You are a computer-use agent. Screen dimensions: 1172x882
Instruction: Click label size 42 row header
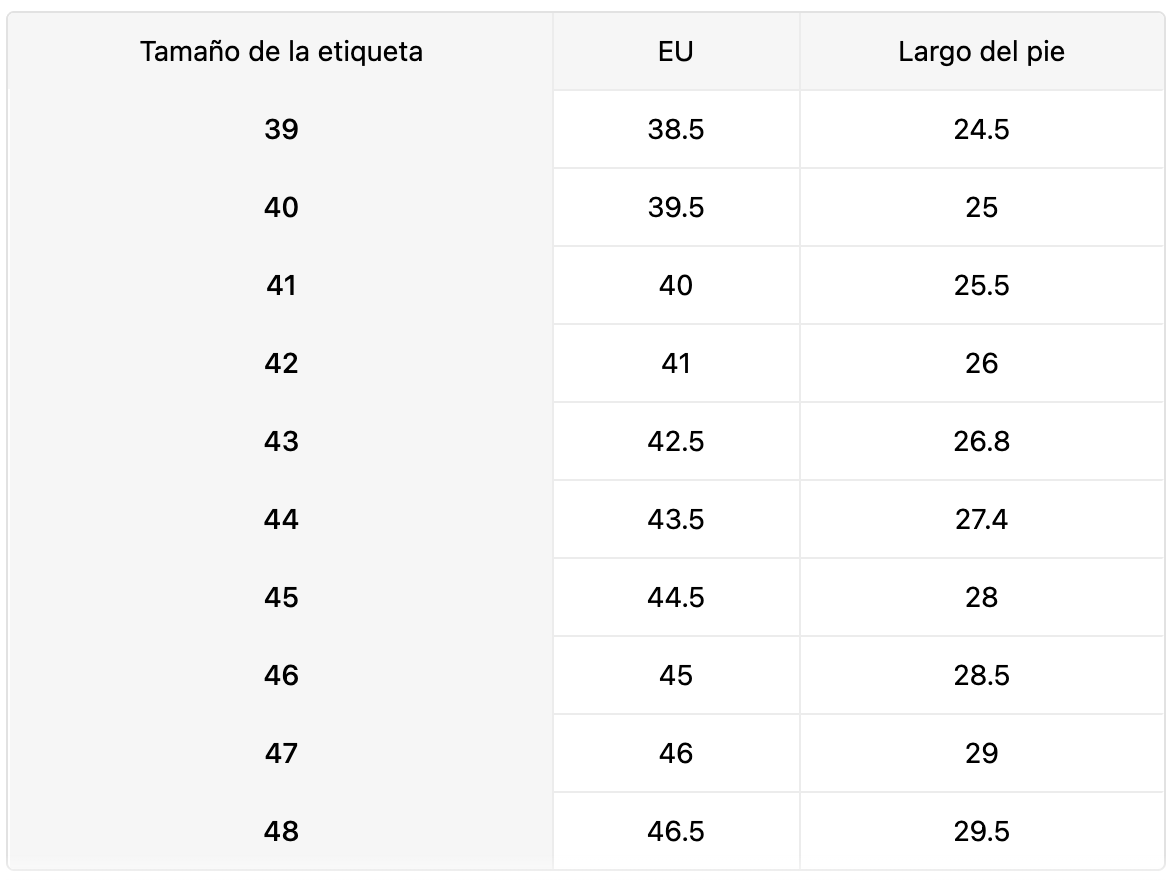[281, 363]
